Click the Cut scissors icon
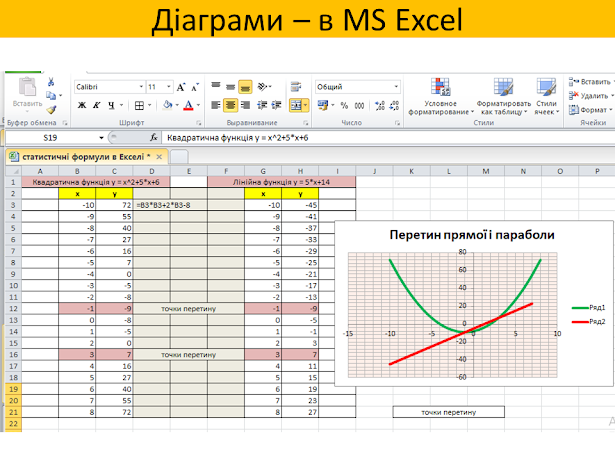 coord(51,82)
